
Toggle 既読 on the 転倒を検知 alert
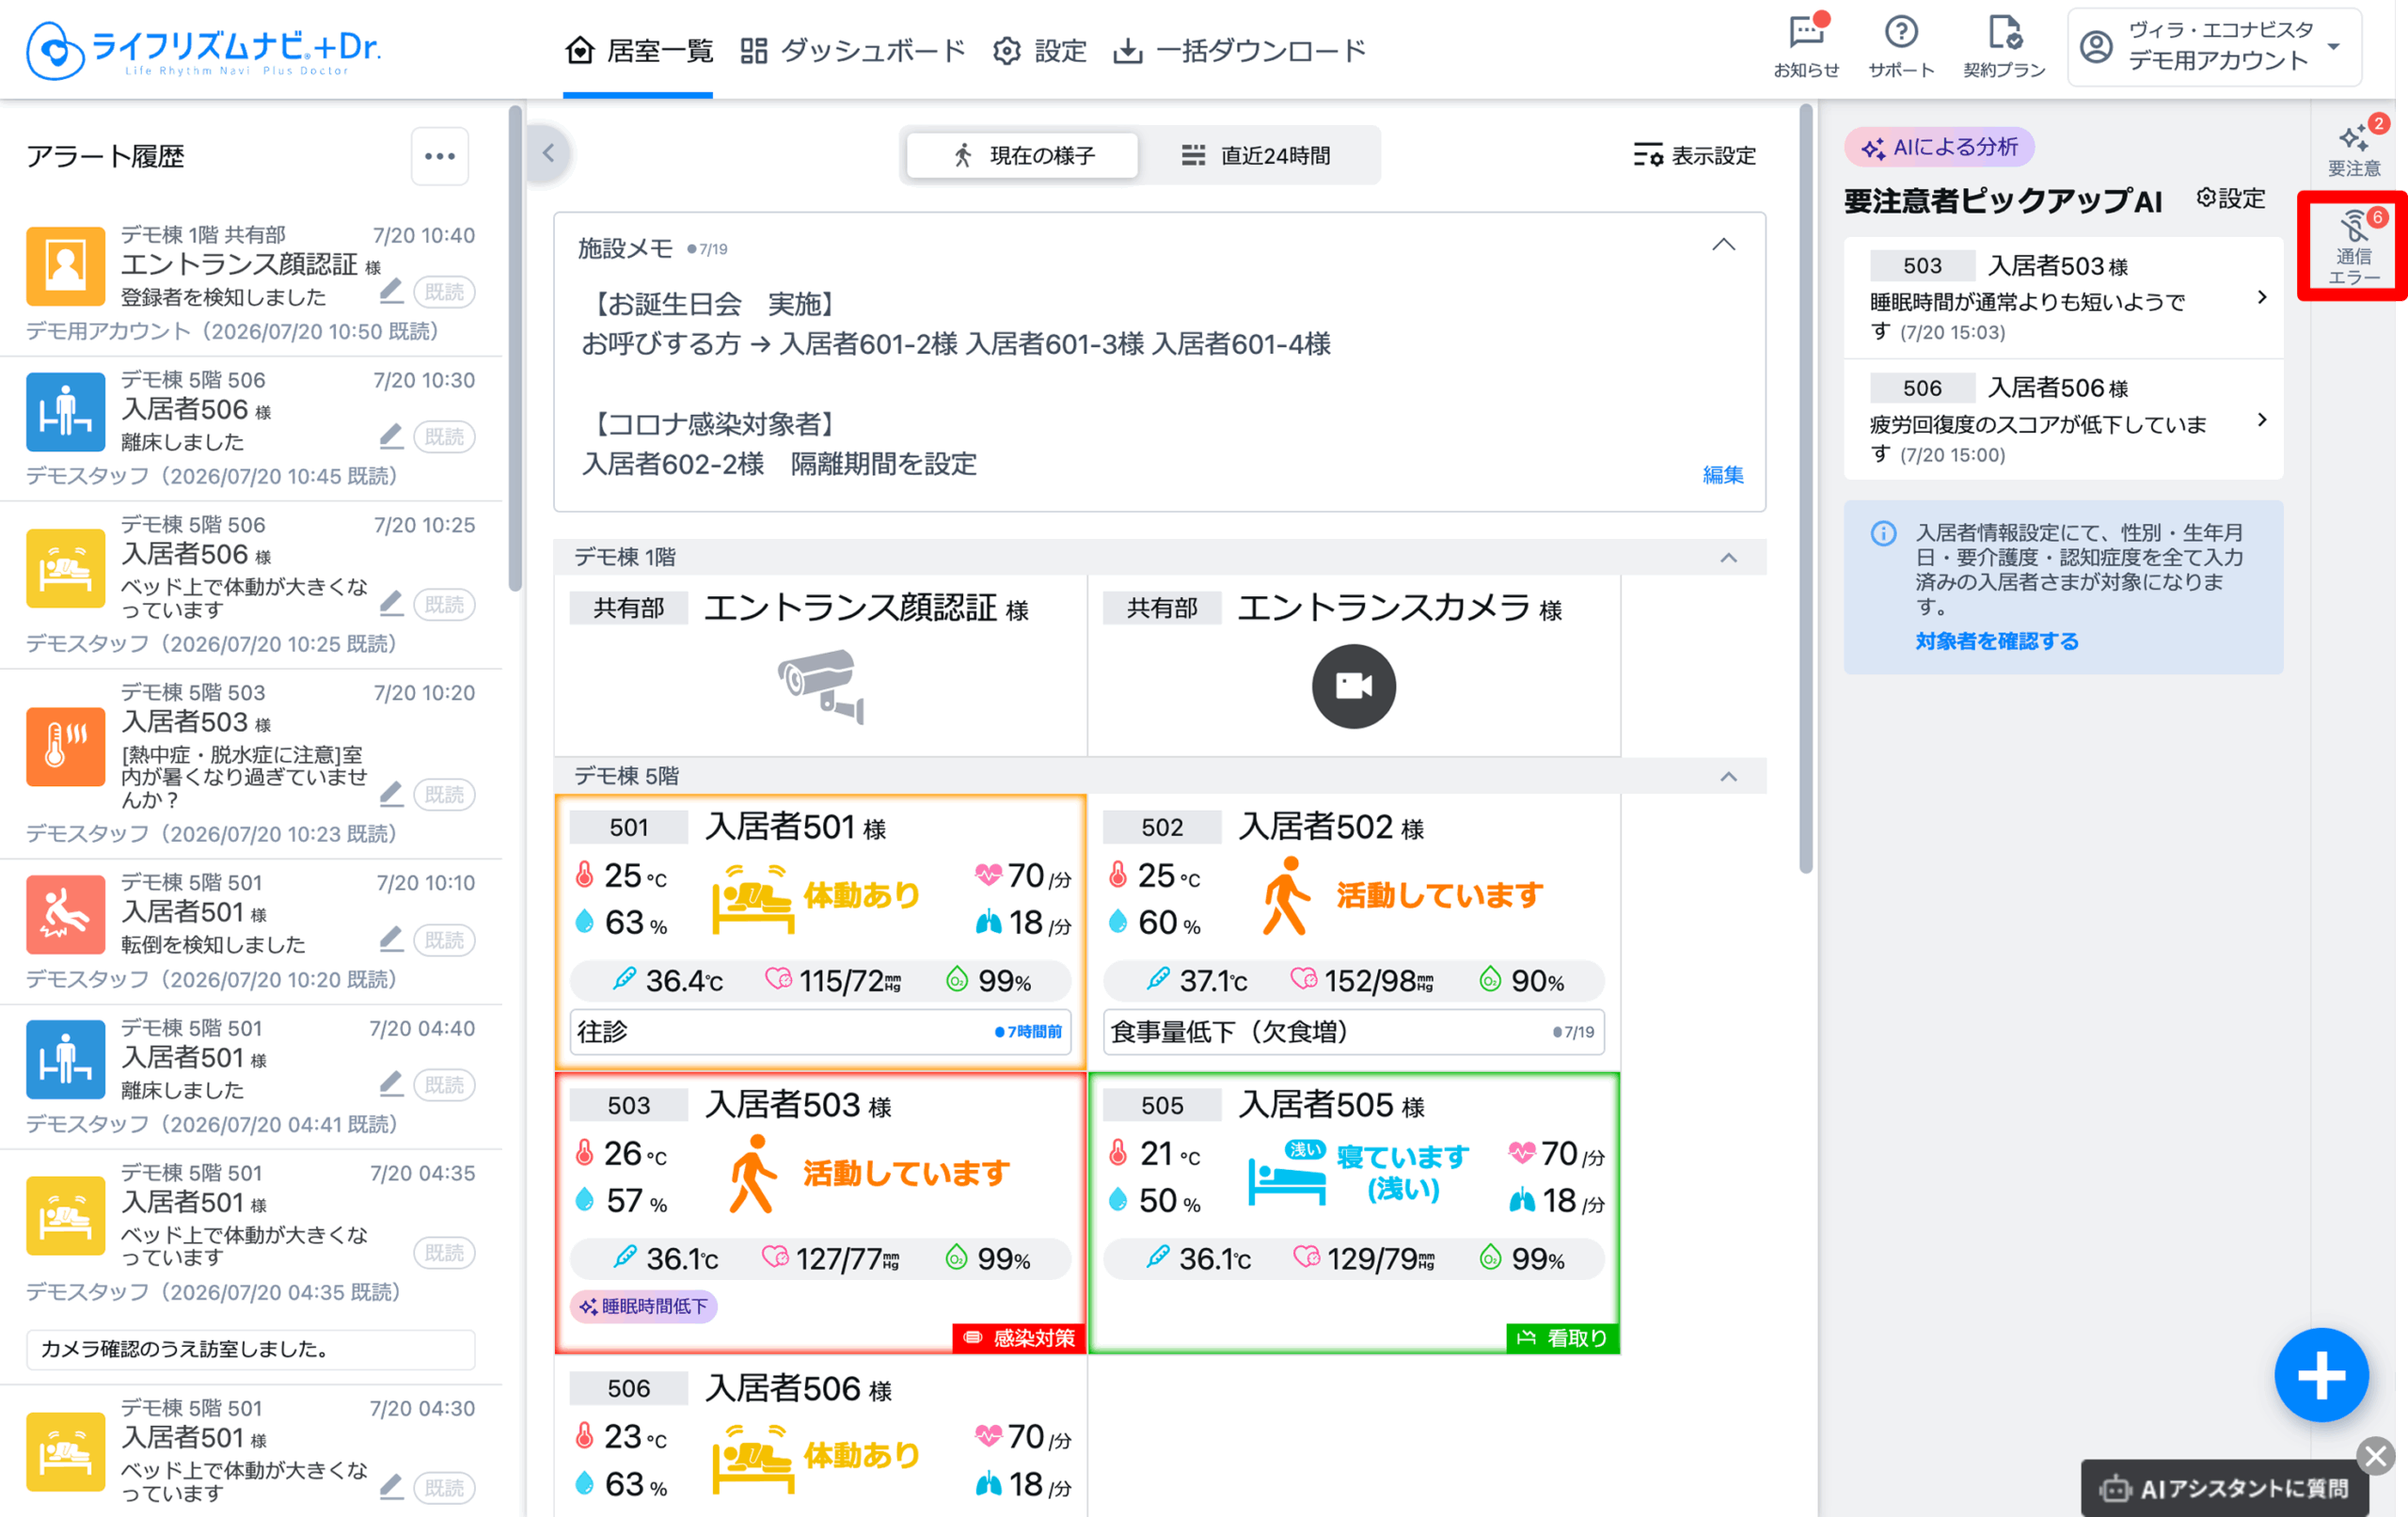click(444, 940)
